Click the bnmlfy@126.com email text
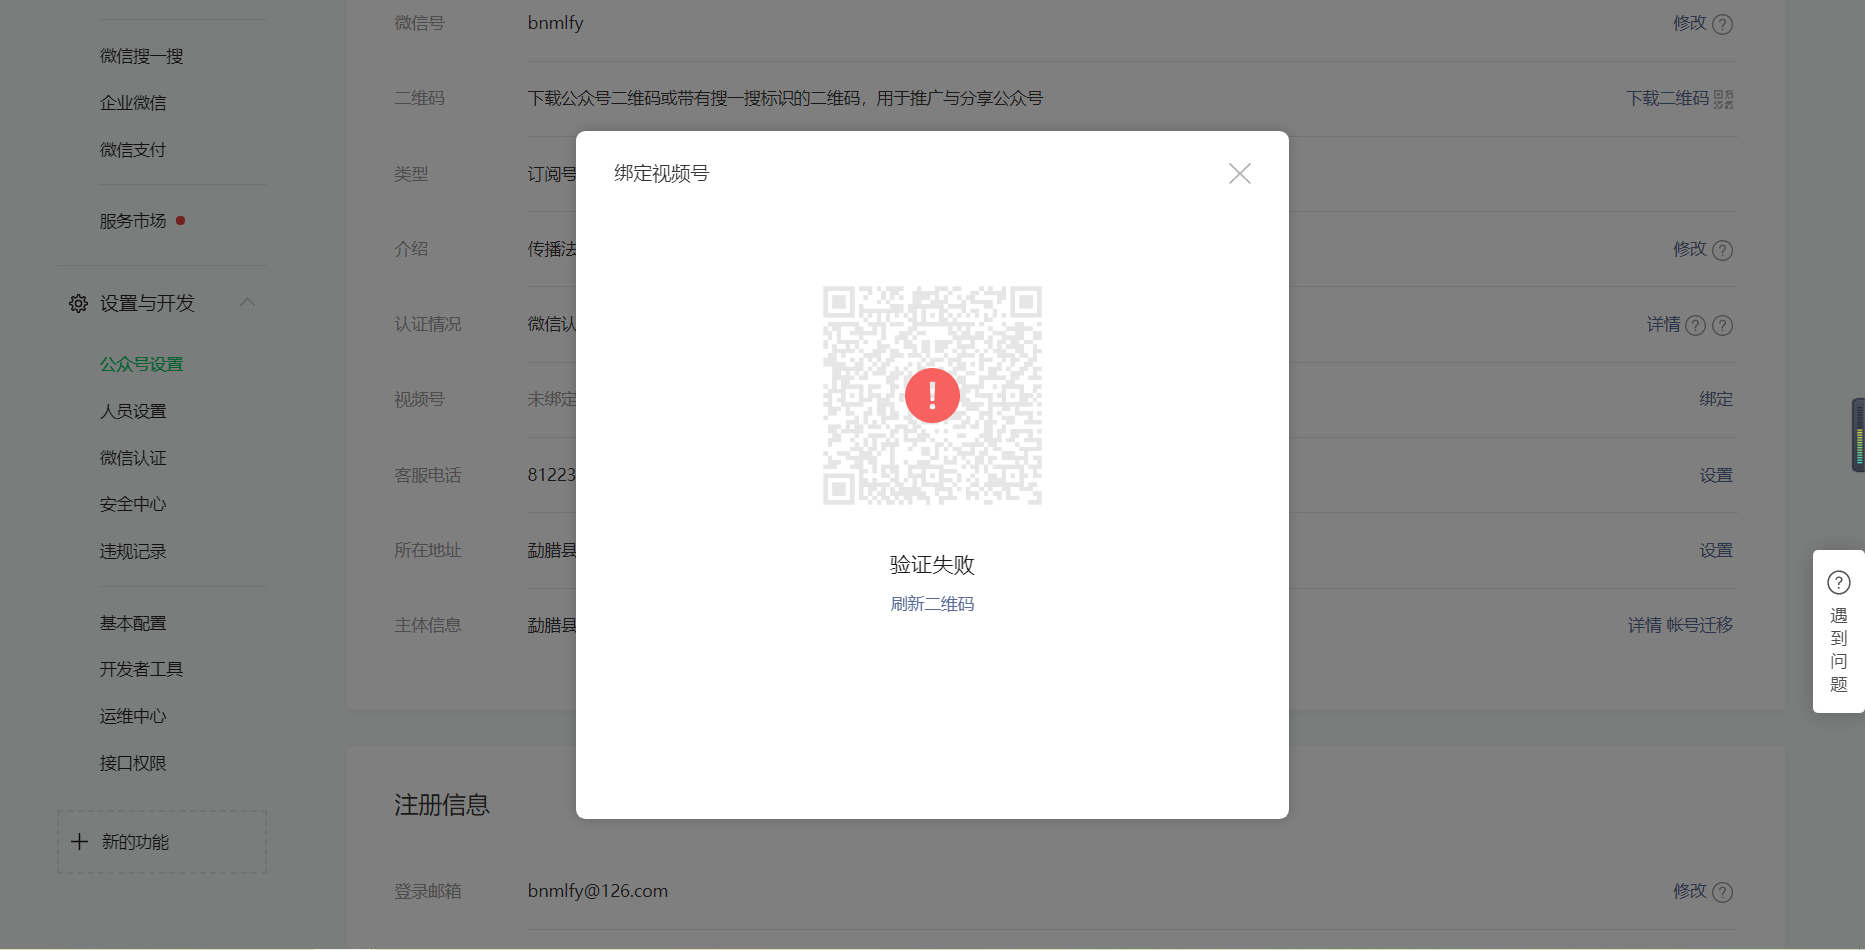Screen dimensions: 1865x950 coord(598,891)
